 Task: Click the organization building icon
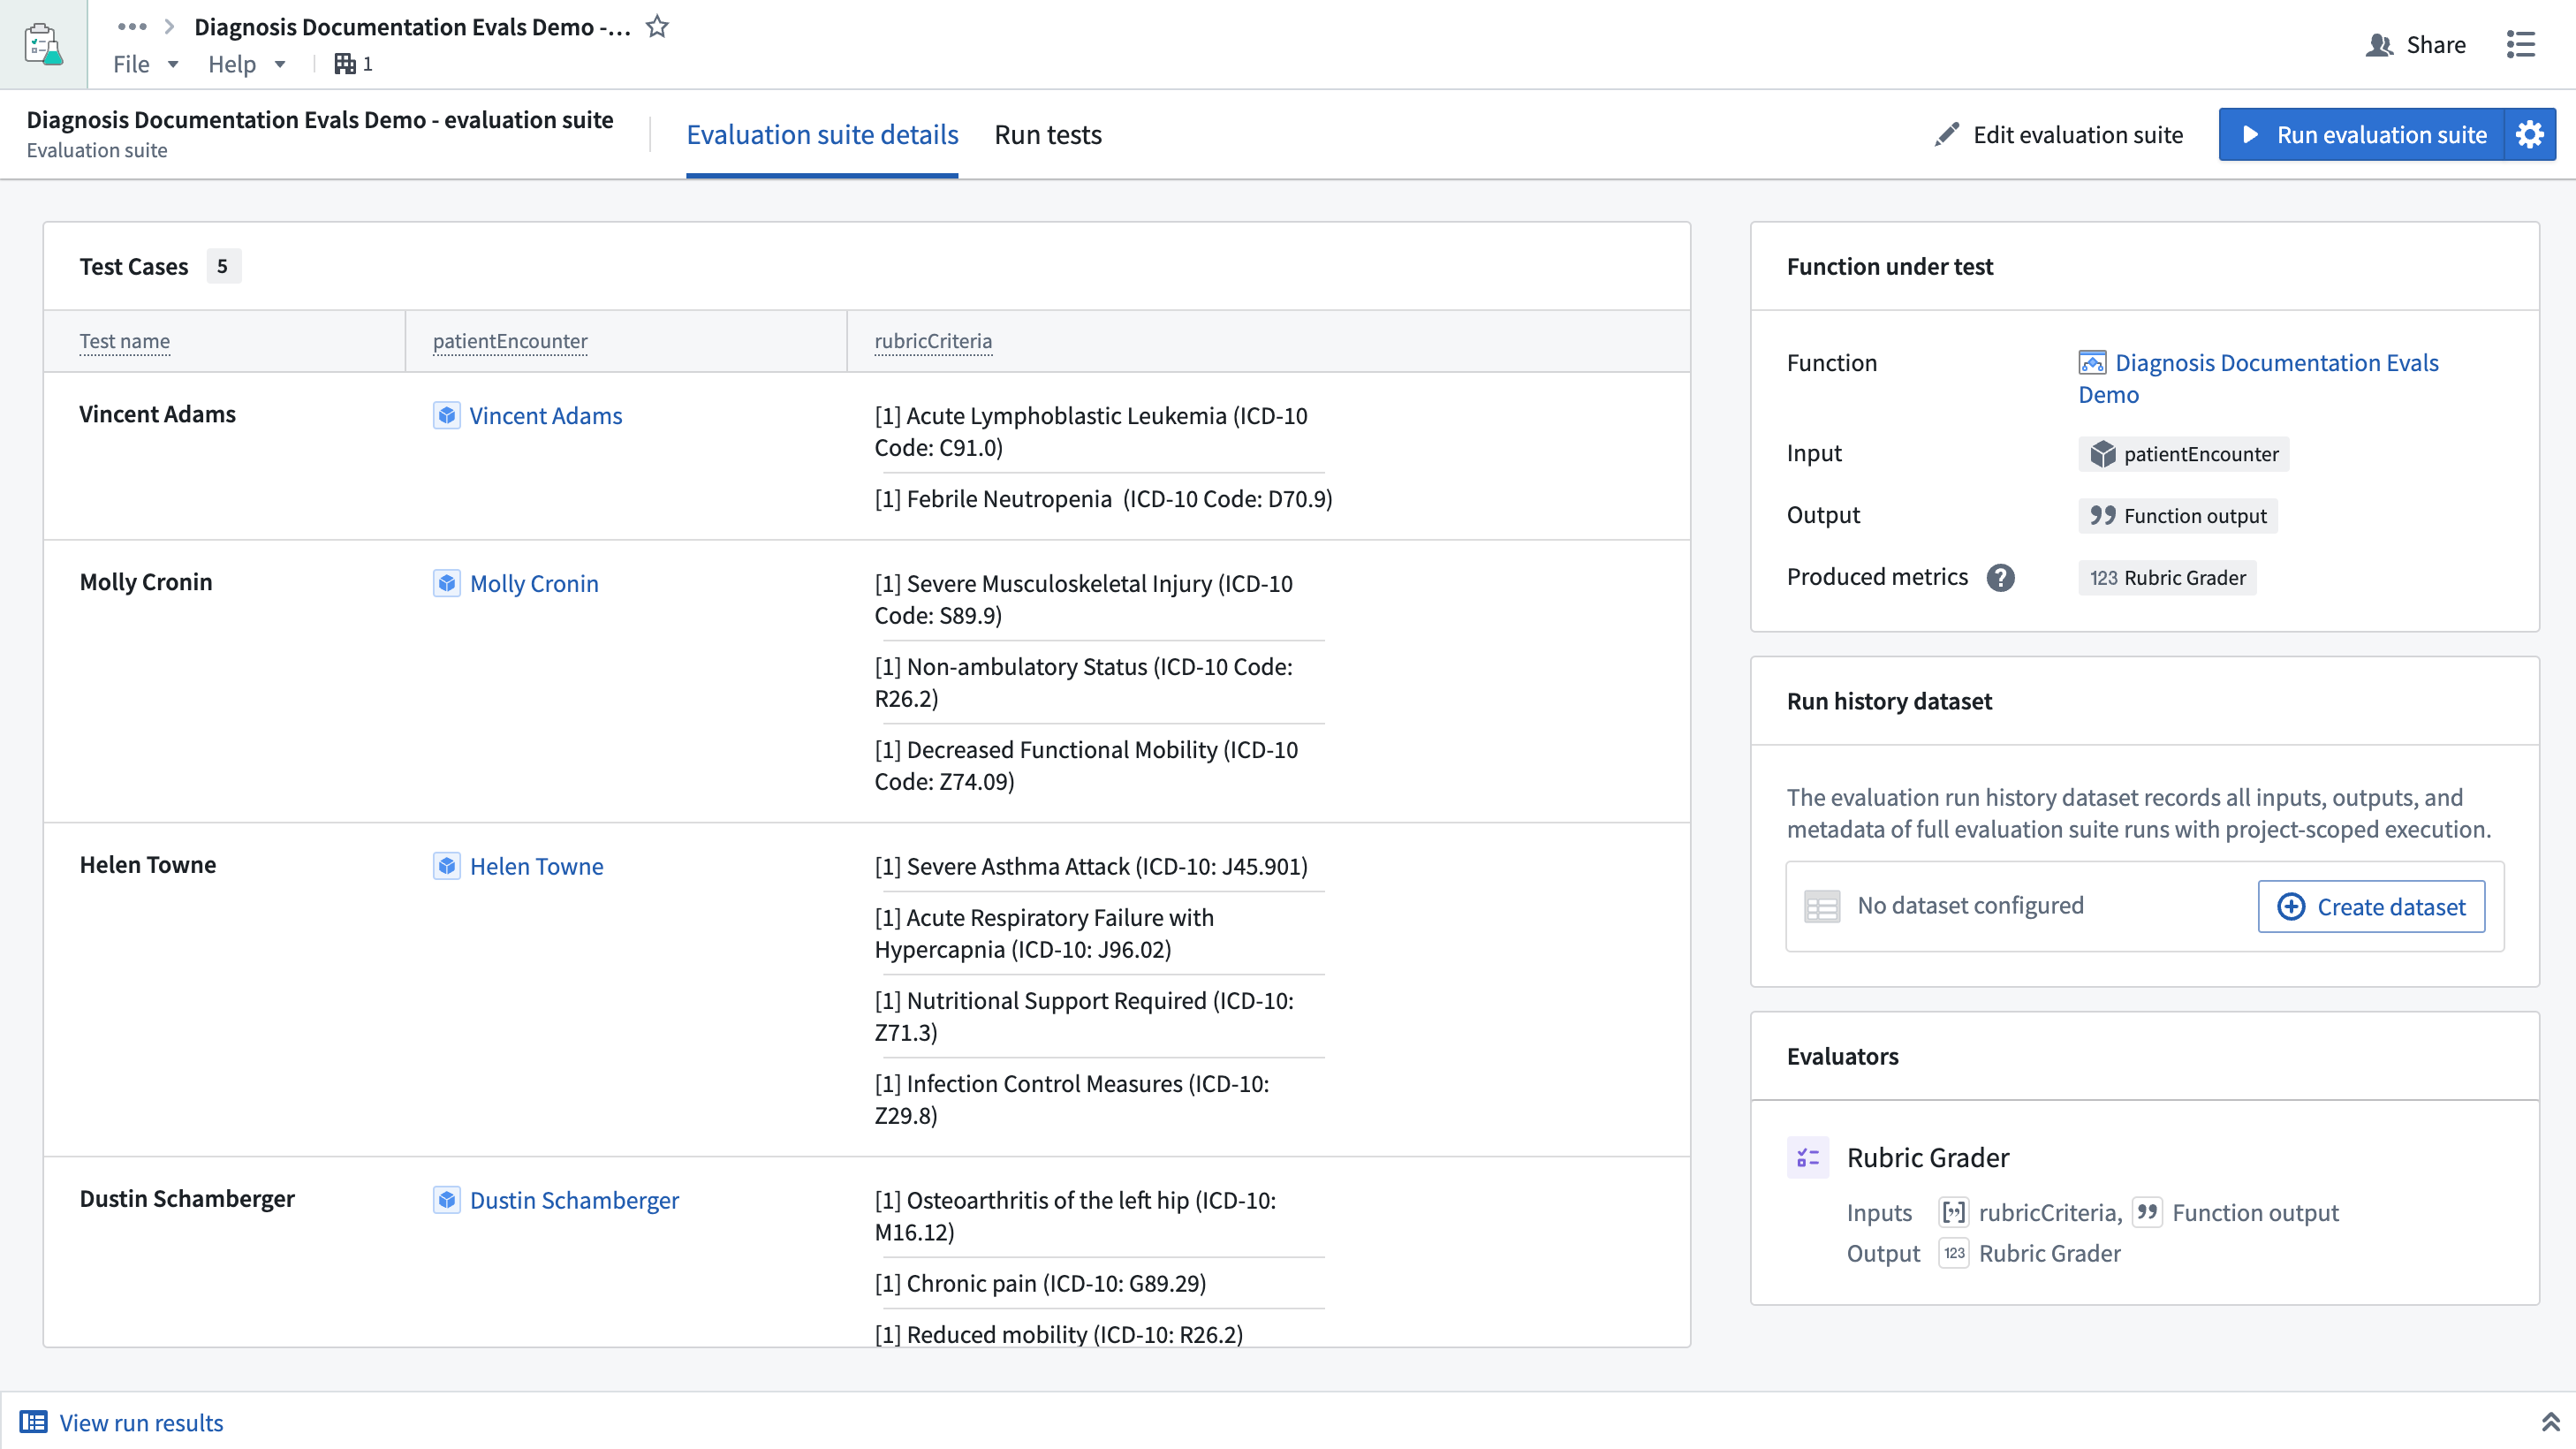345,64
